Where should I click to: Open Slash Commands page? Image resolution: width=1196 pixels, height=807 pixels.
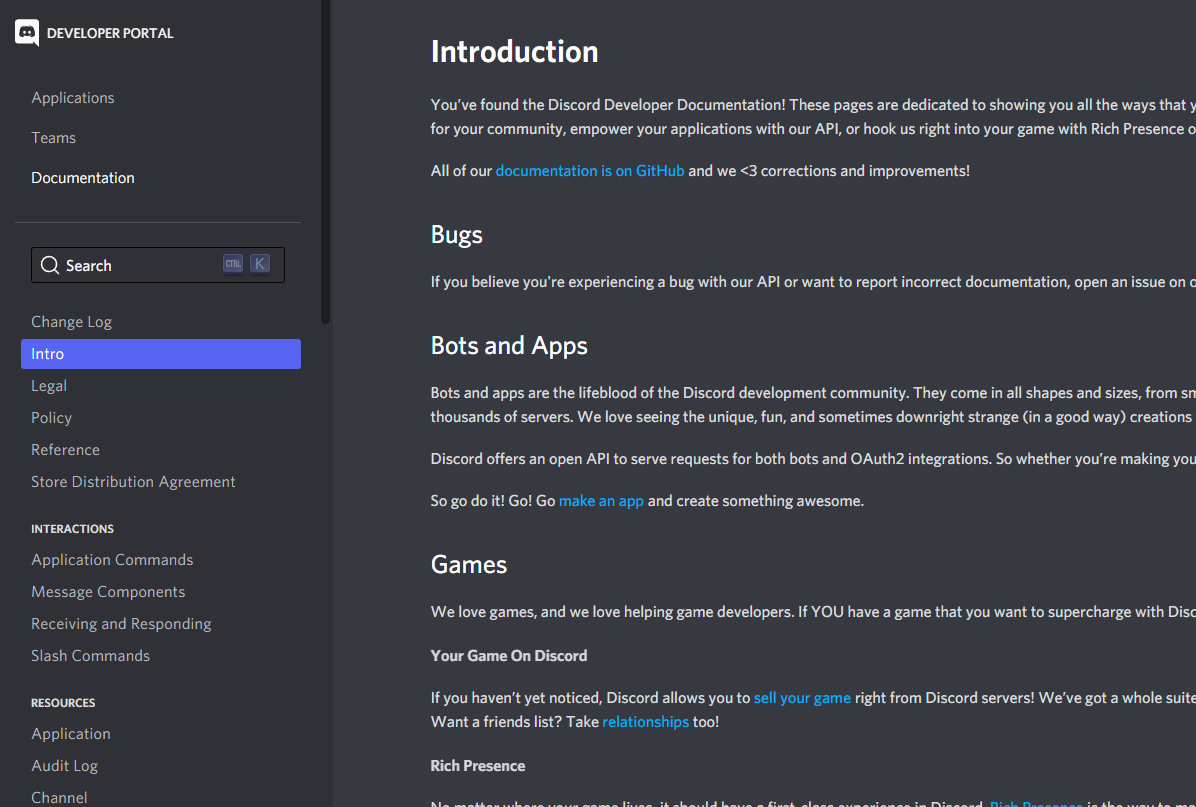pyautogui.click(x=91, y=656)
